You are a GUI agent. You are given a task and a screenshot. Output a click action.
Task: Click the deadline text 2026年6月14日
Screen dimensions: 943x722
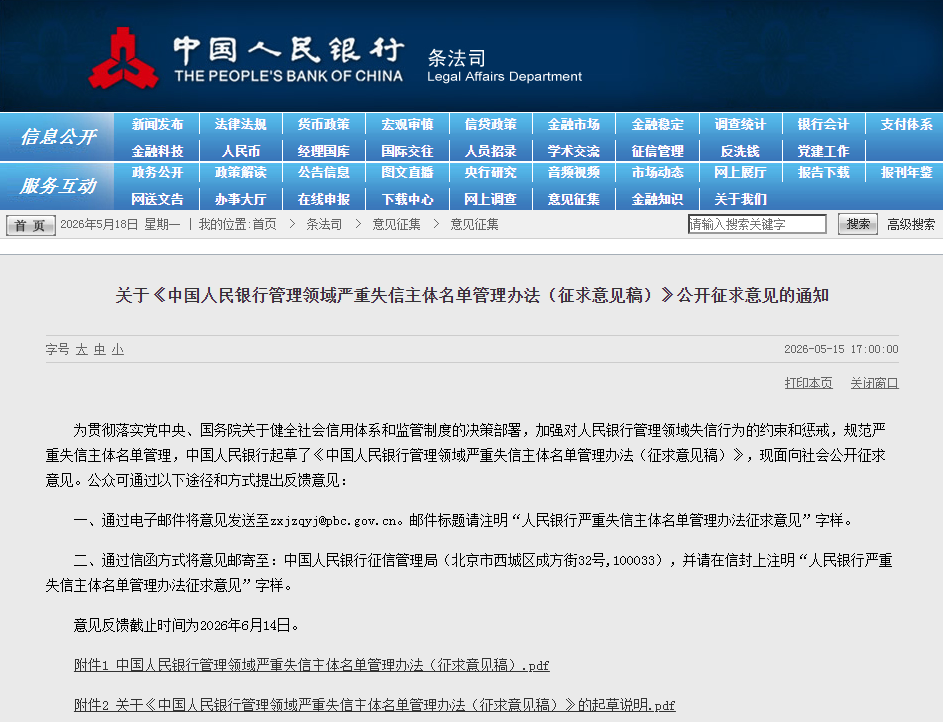[x=245, y=625]
